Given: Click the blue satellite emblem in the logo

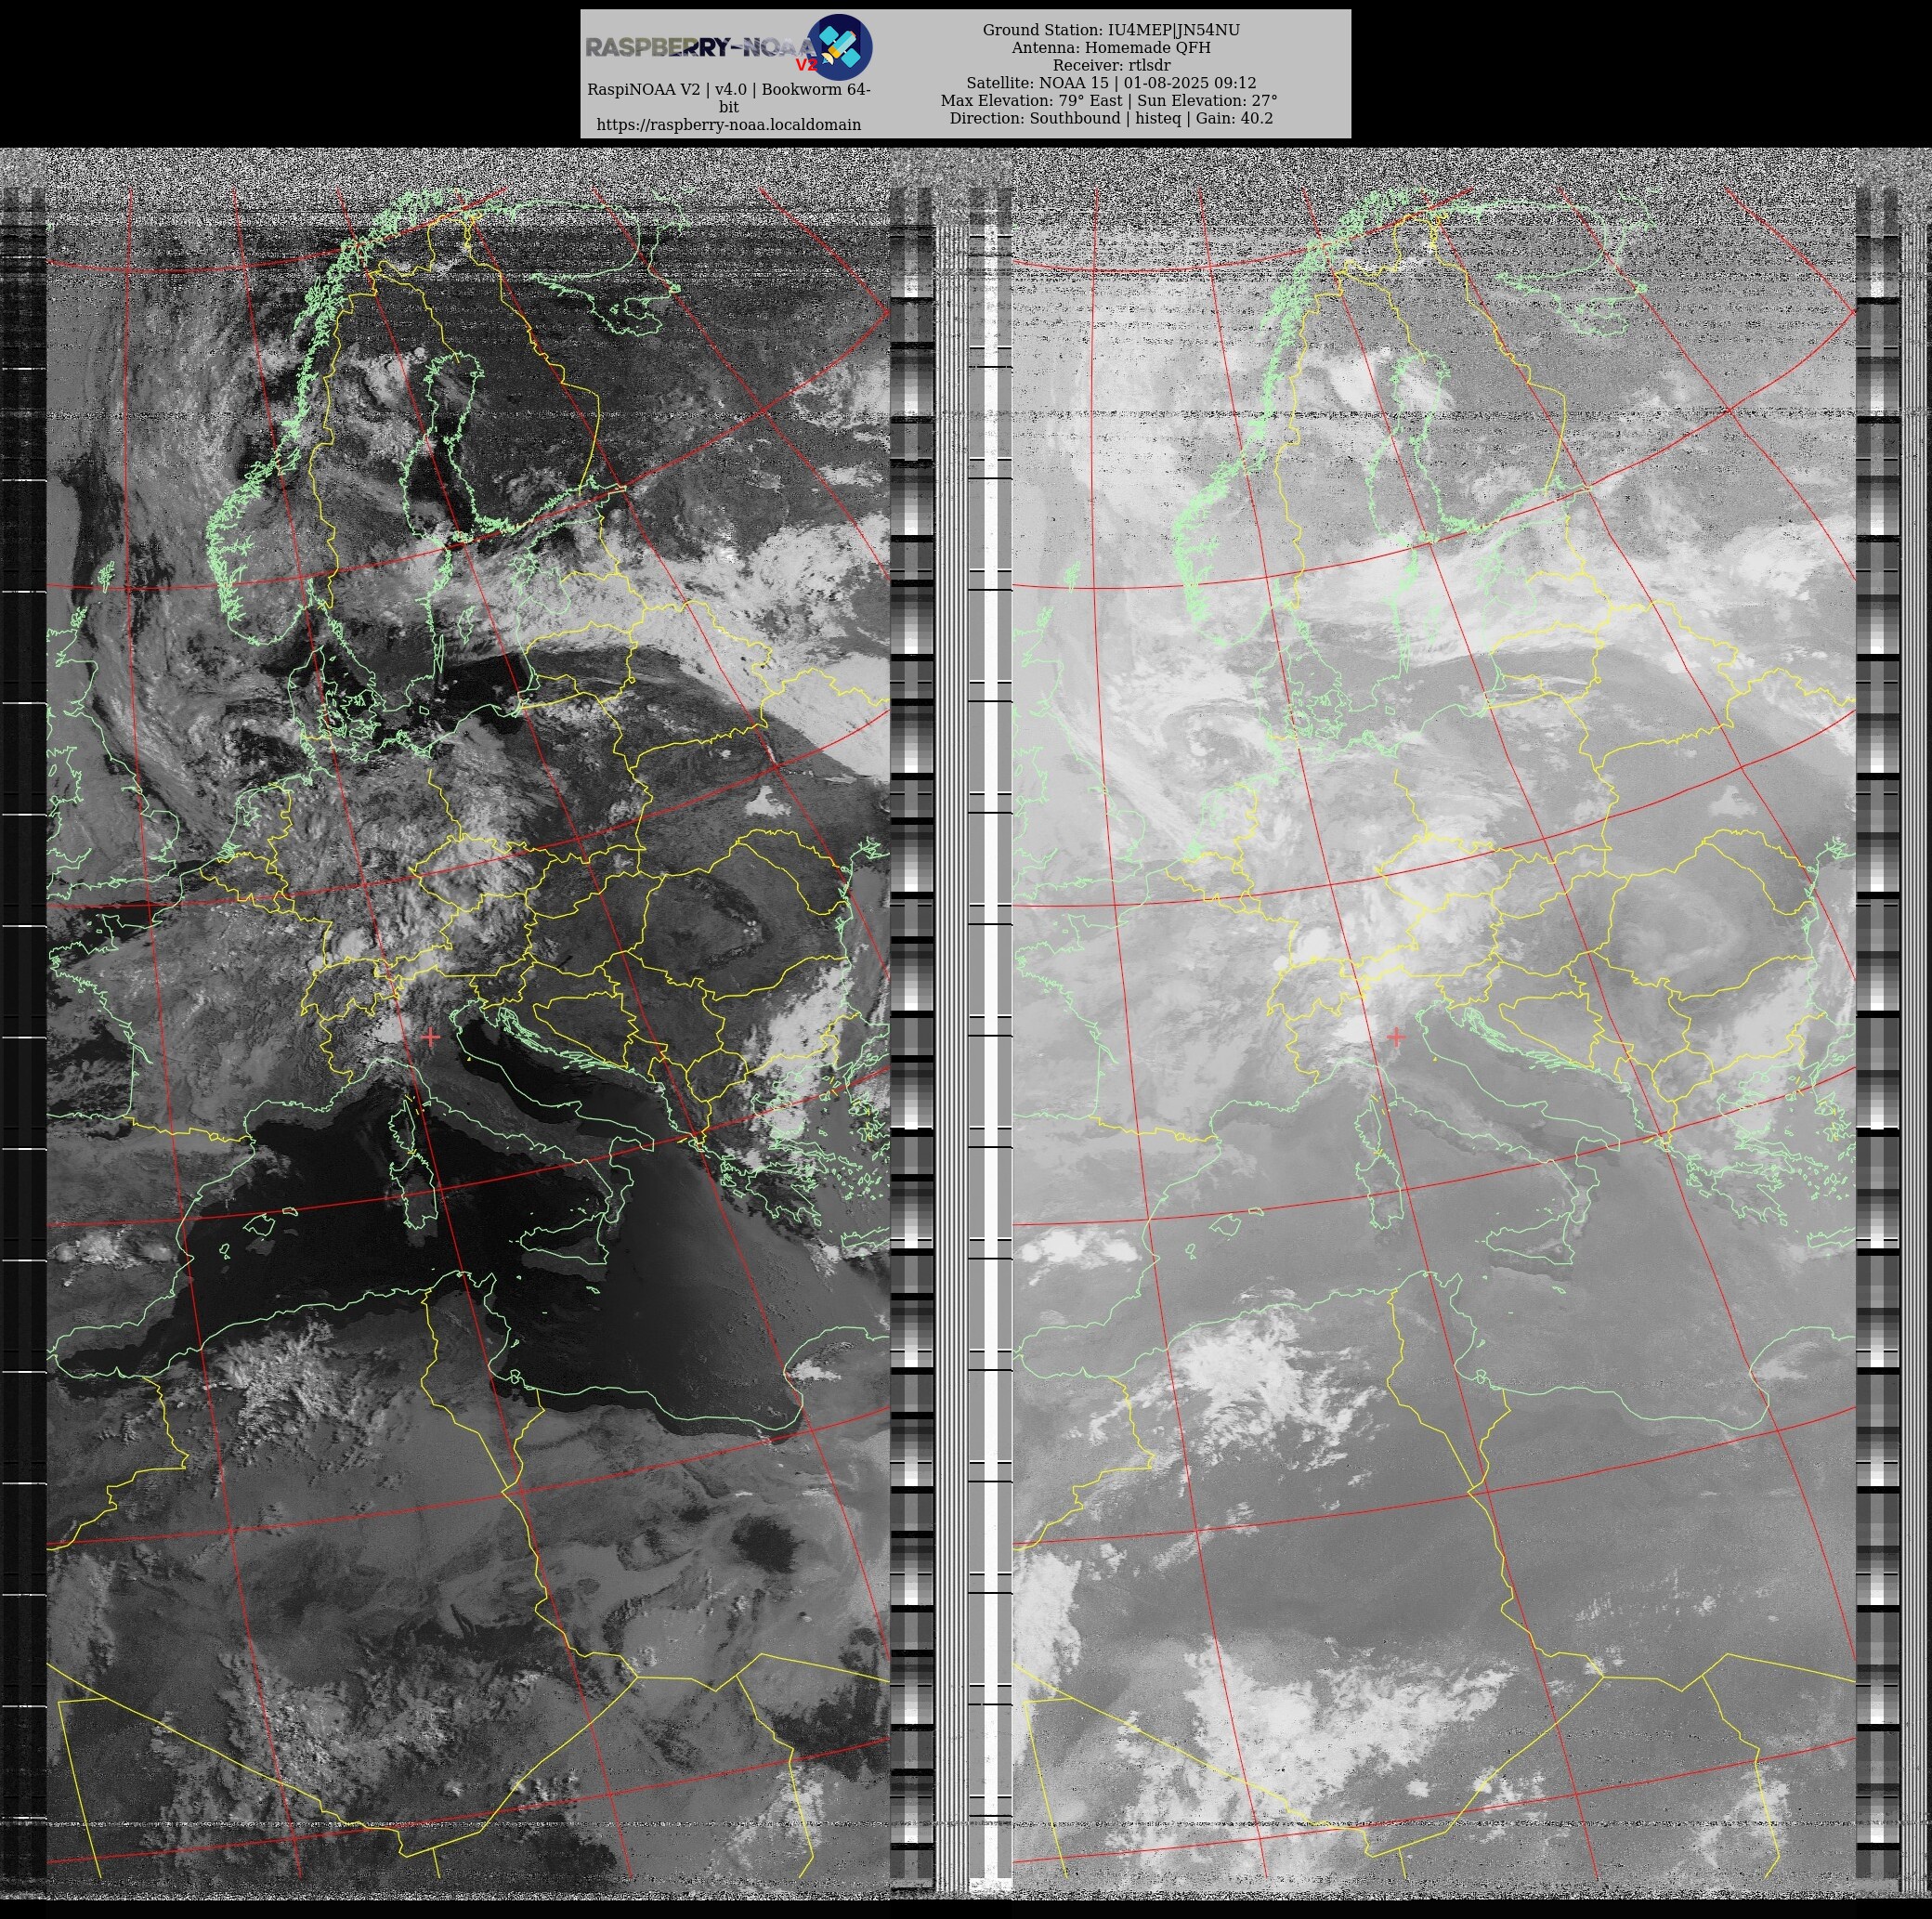Looking at the screenshot, I should point(839,47).
